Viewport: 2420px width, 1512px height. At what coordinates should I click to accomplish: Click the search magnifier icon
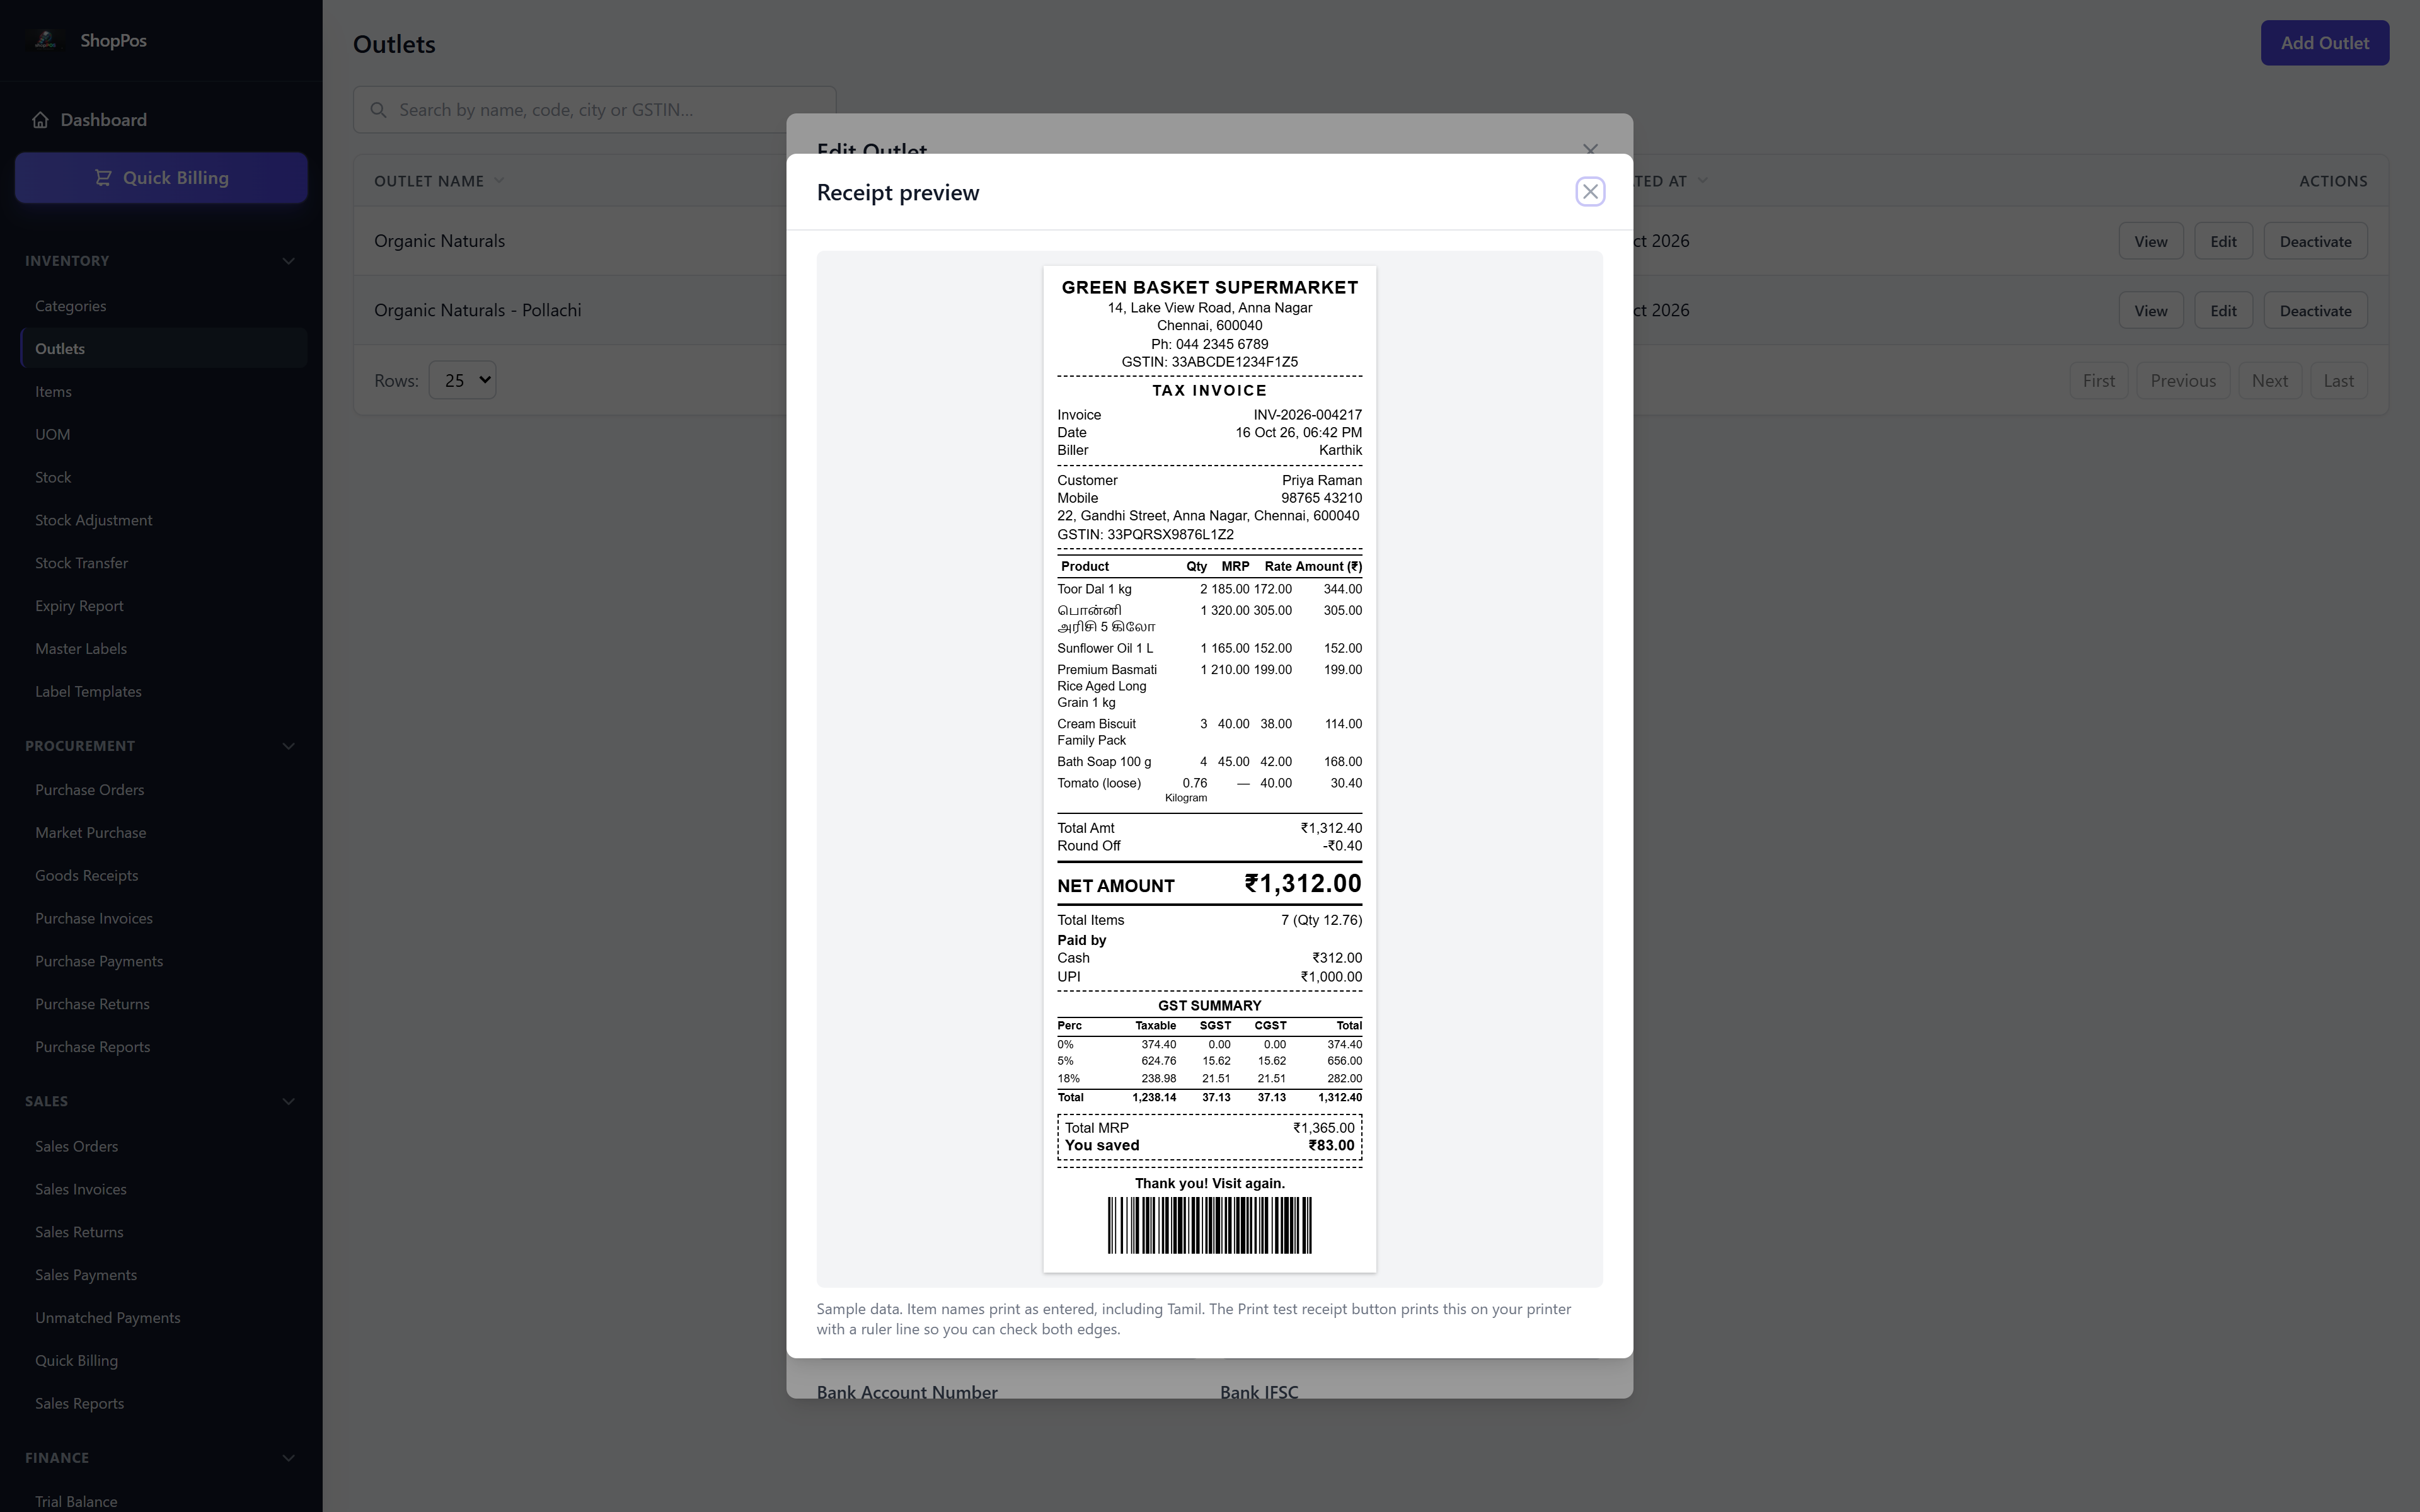378,110
